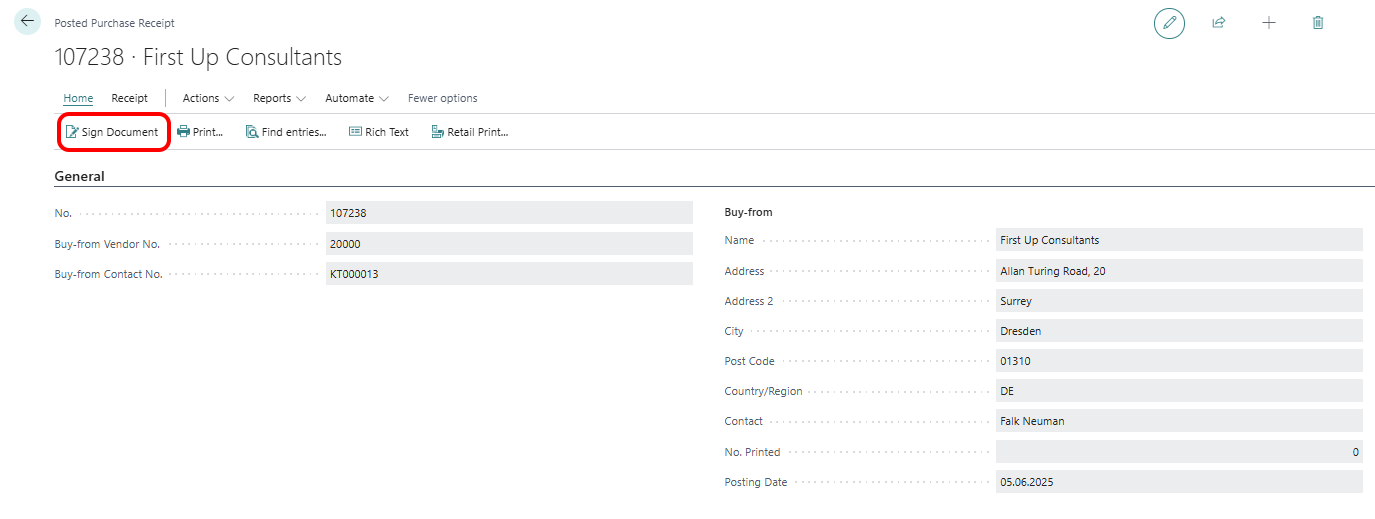Select the Buy-from Contact No. field

(509, 274)
